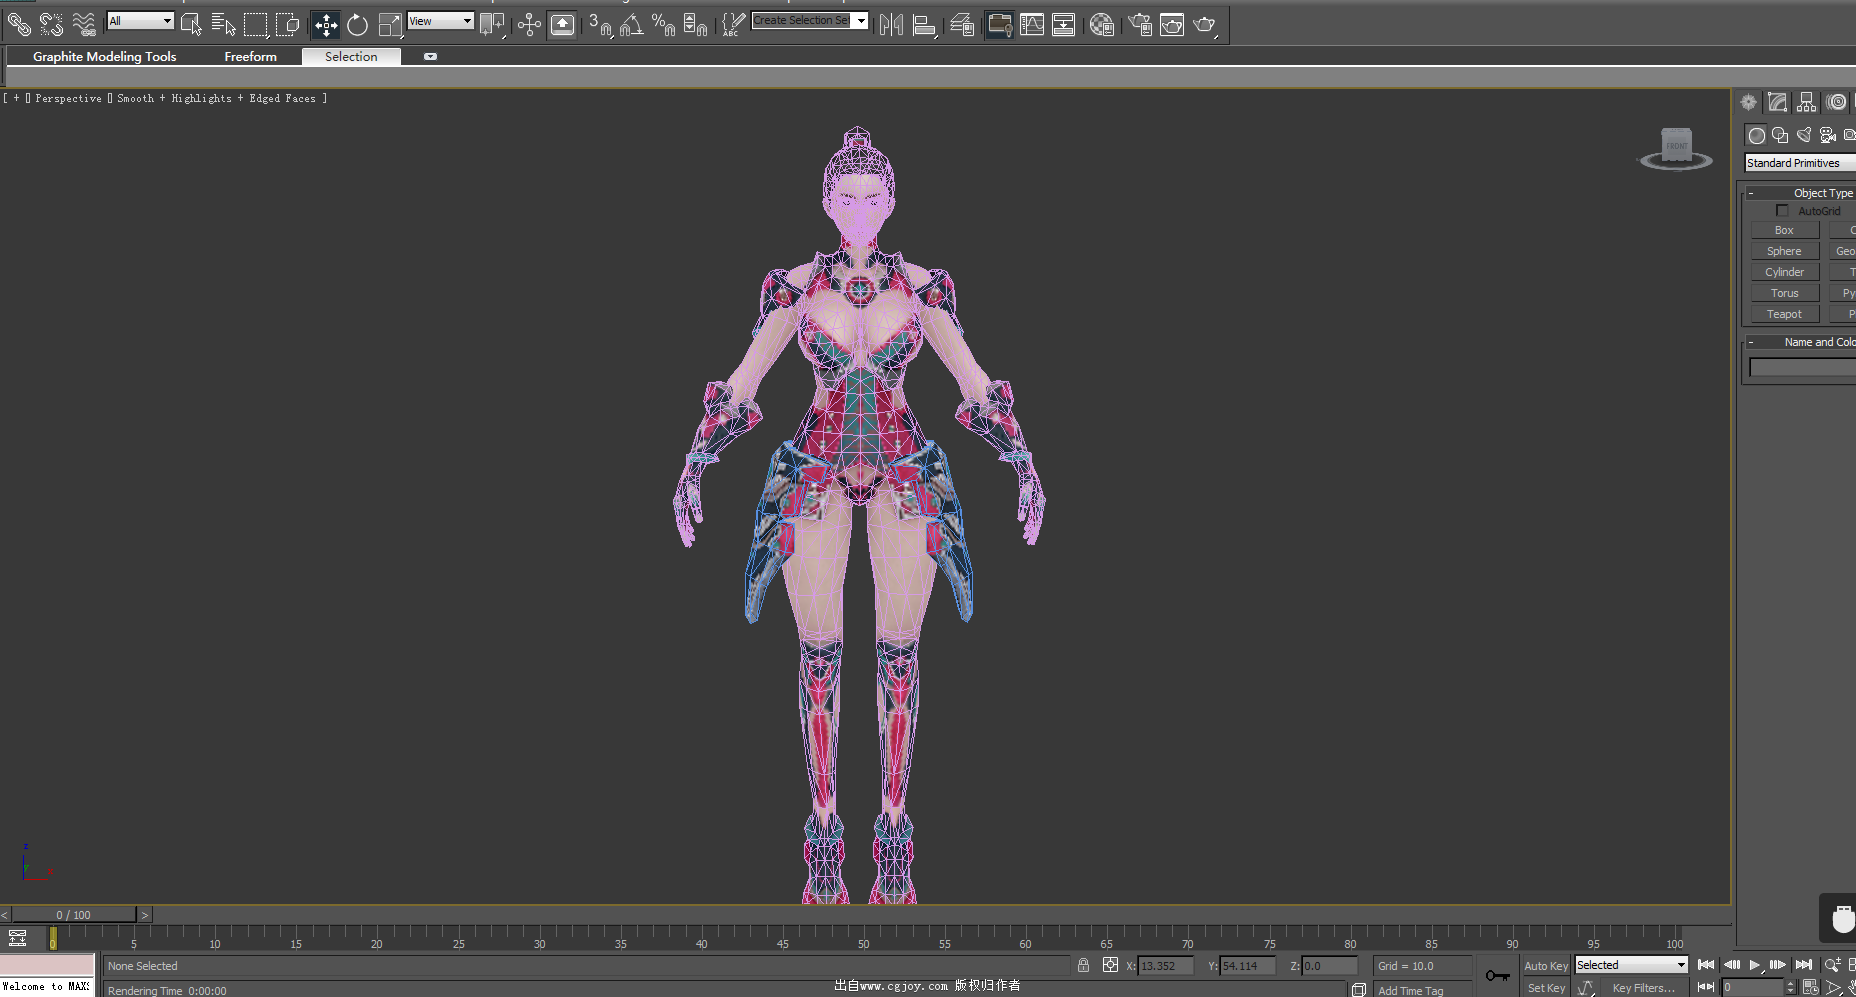Switch to the Freeform tab

(250, 57)
